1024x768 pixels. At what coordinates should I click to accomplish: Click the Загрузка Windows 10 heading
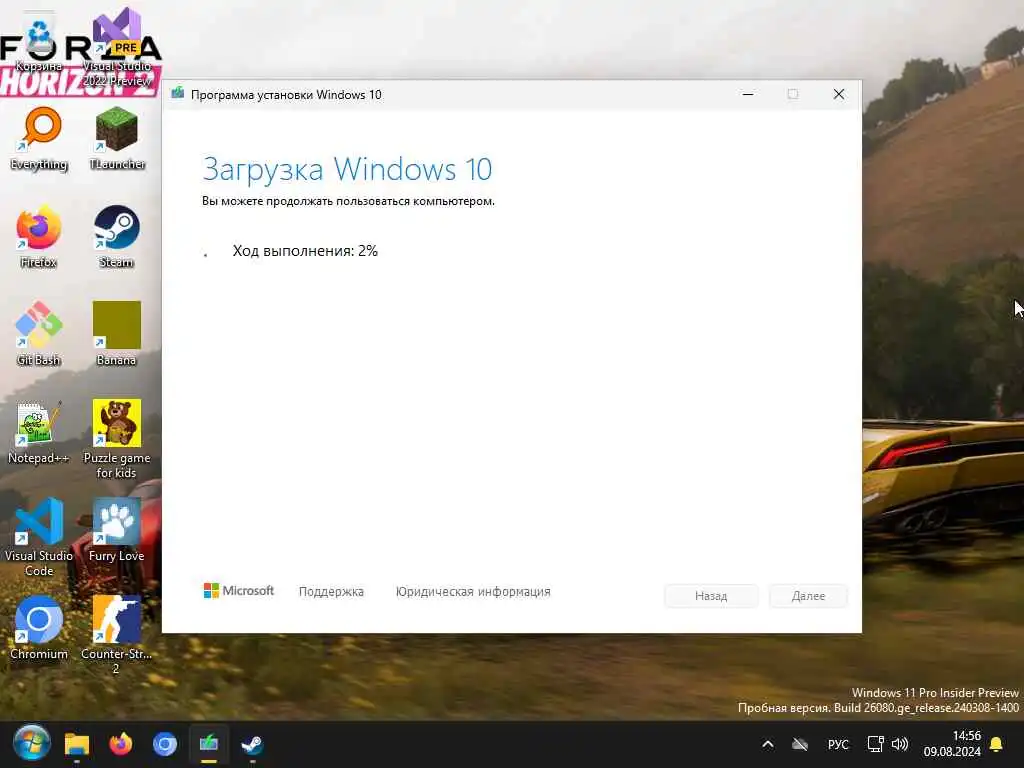pos(347,169)
